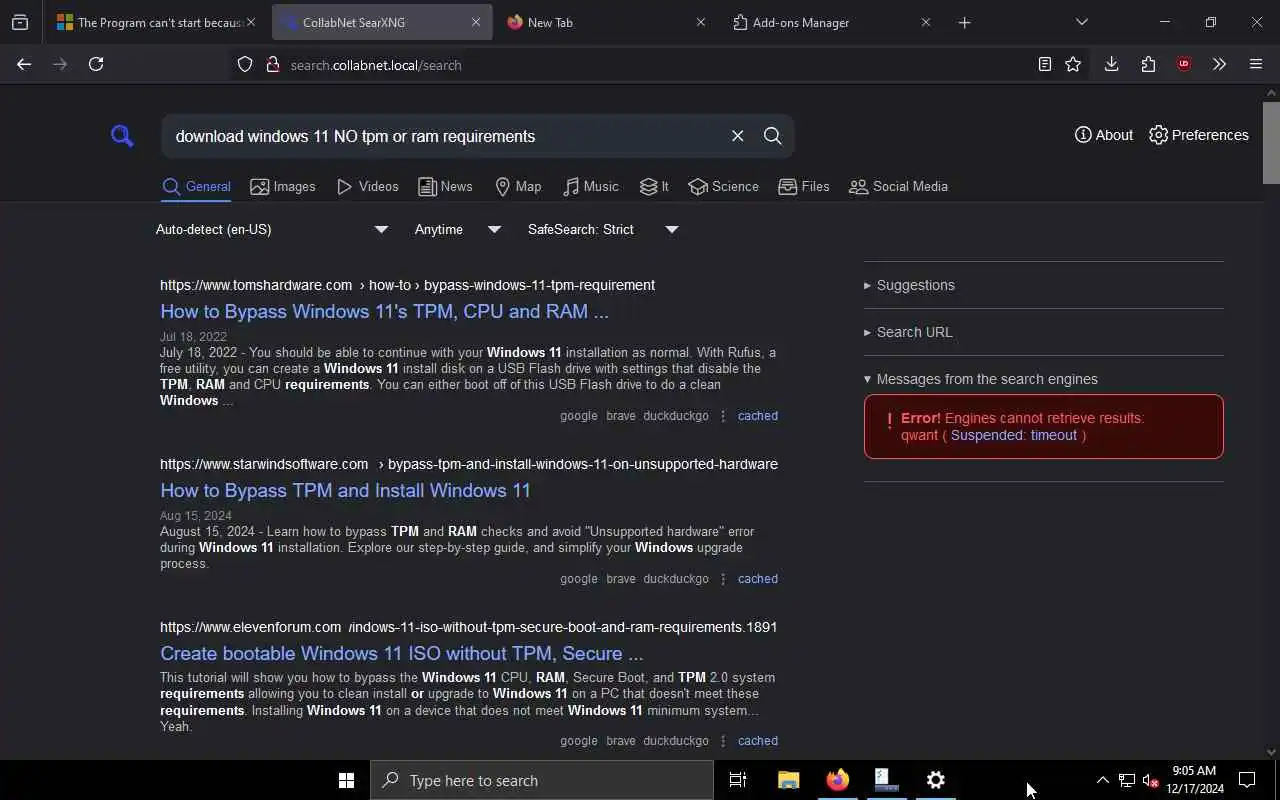Switch to the Videos category
1280x800 pixels.
pos(368,187)
